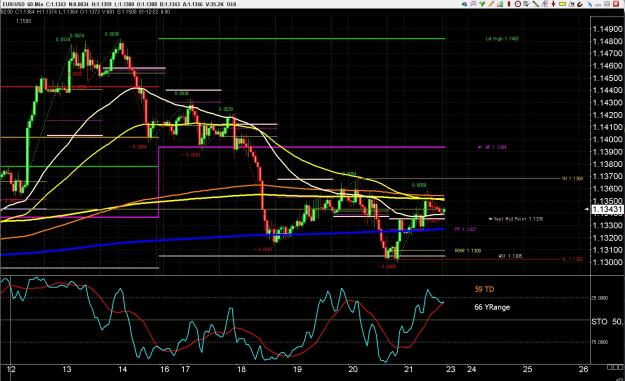The height and width of the screenshot is (381, 625).
Task: Click the crossed lines icon beside the cloud
Action: tap(473, 4)
